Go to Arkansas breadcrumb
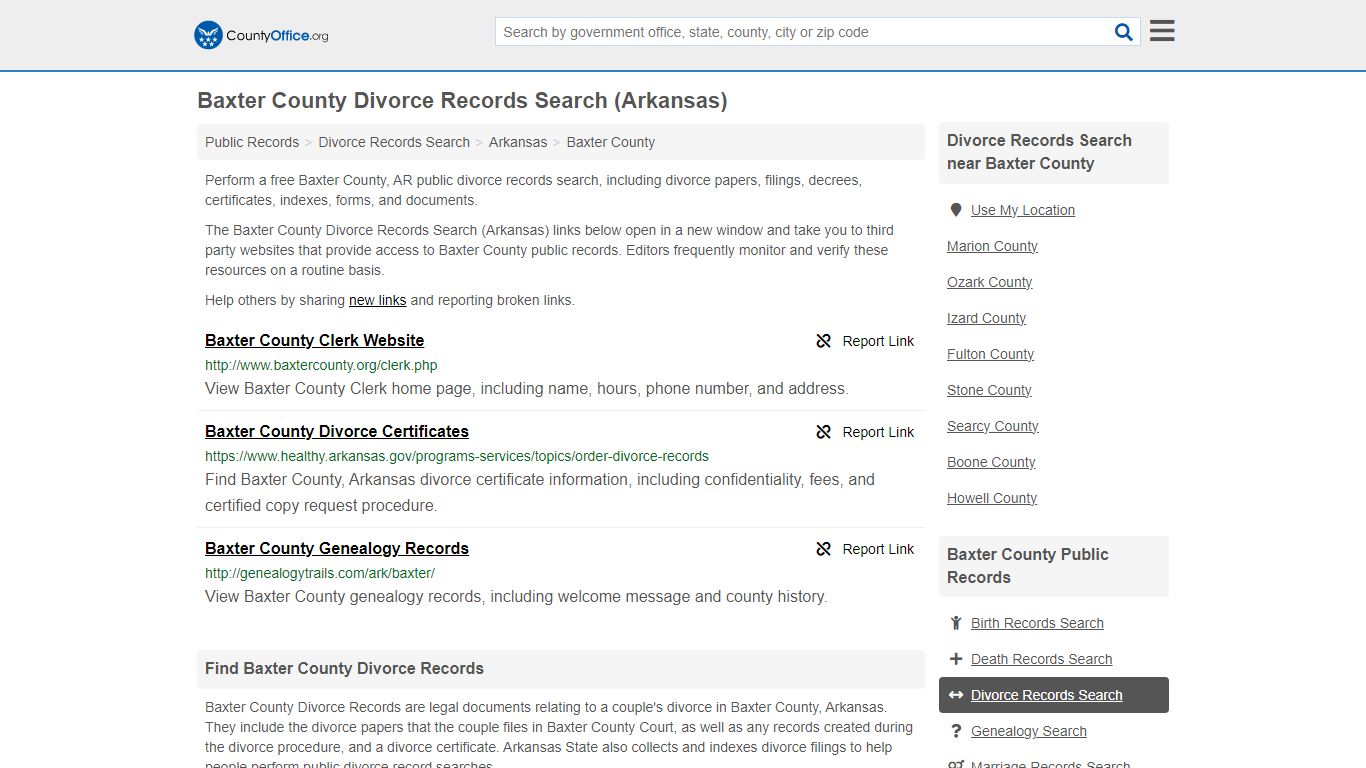 [x=518, y=142]
